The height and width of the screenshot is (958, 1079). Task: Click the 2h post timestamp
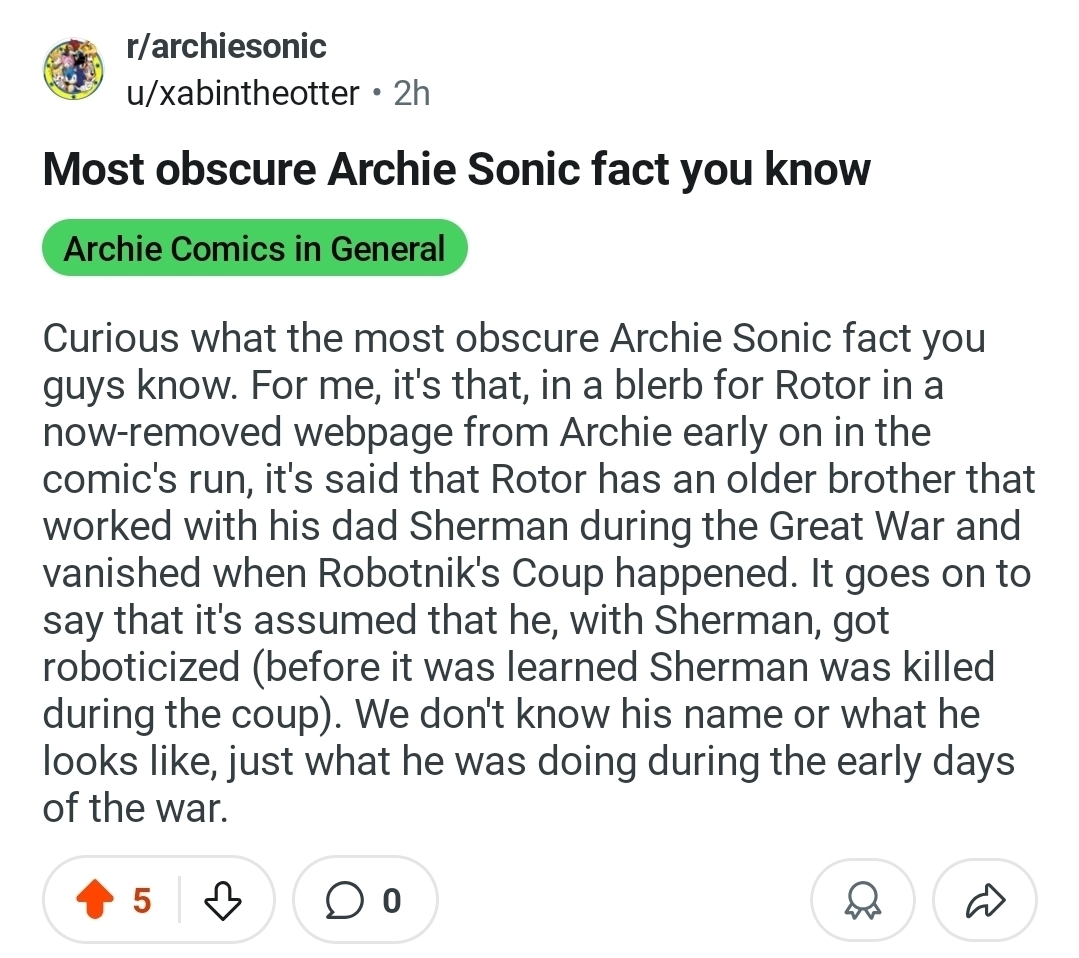pyautogui.click(x=411, y=93)
